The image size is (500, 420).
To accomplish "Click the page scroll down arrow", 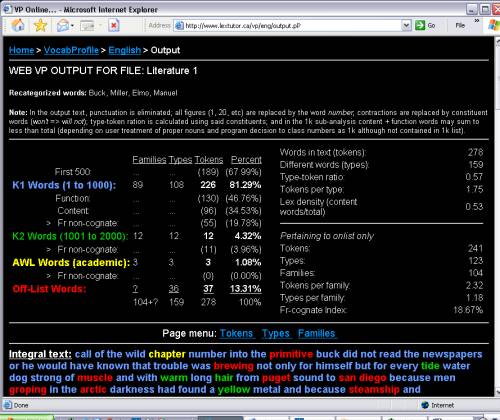I will [x=497, y=391].
